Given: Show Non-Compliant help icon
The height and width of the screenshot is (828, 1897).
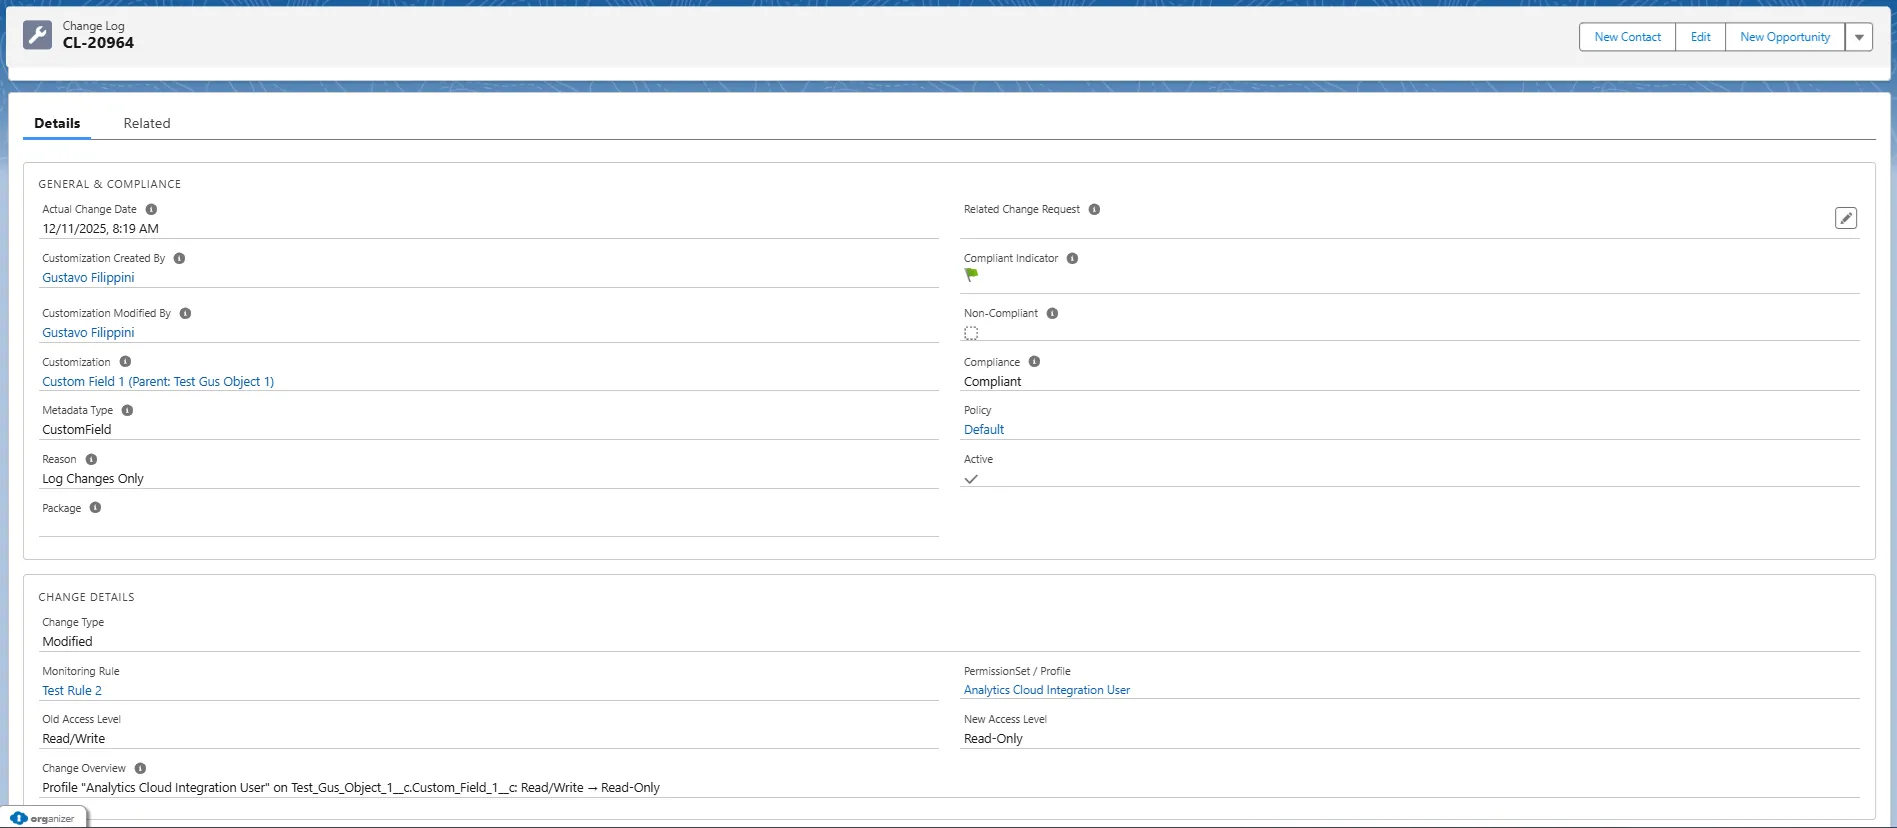Looking at the screenshot, I should point(1052,313).
